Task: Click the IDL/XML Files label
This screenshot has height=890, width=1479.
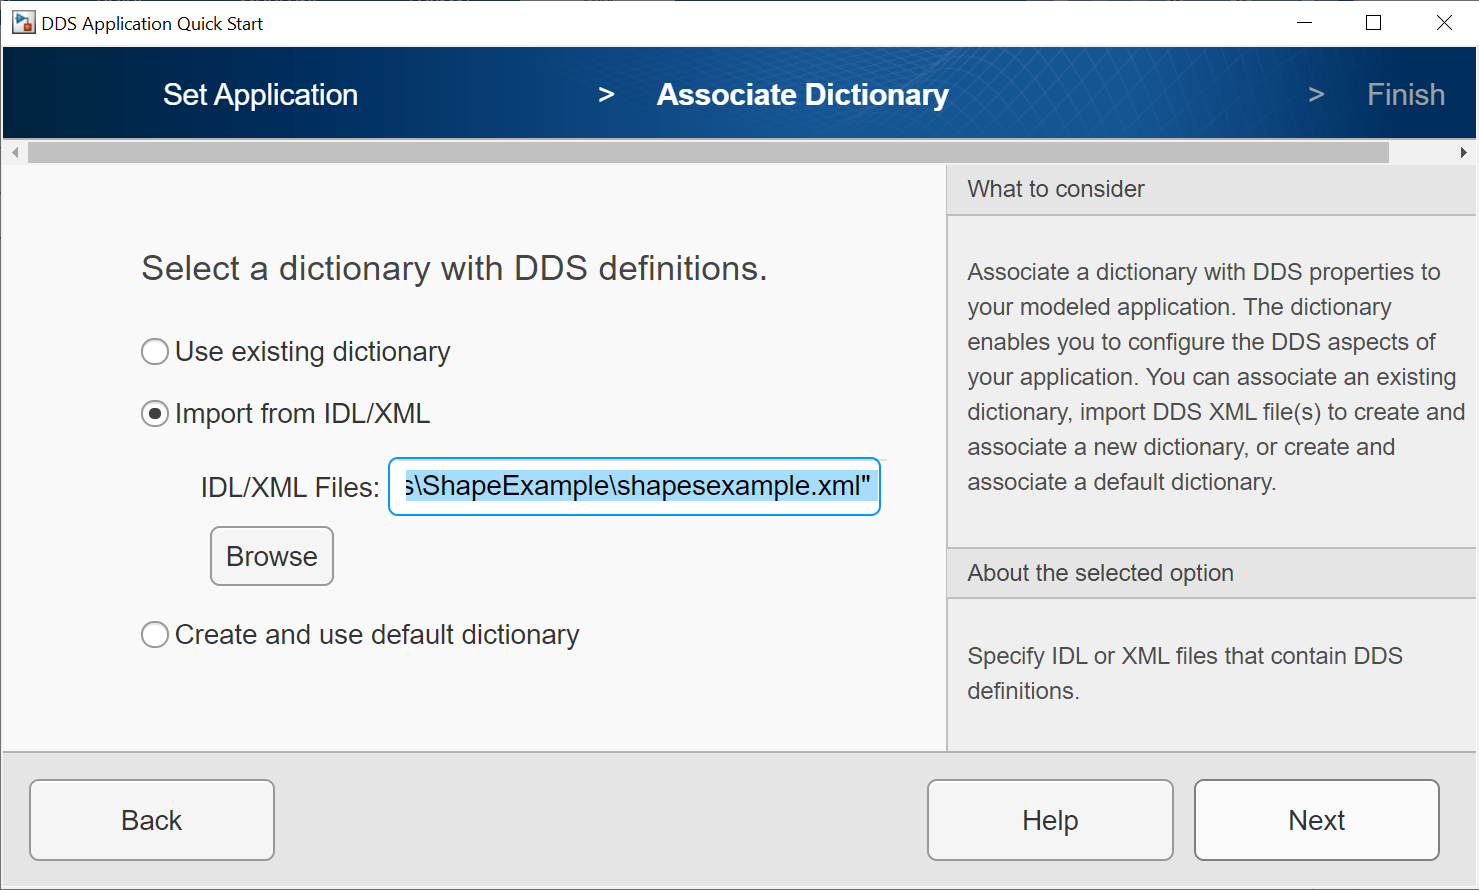Action: 290,487
